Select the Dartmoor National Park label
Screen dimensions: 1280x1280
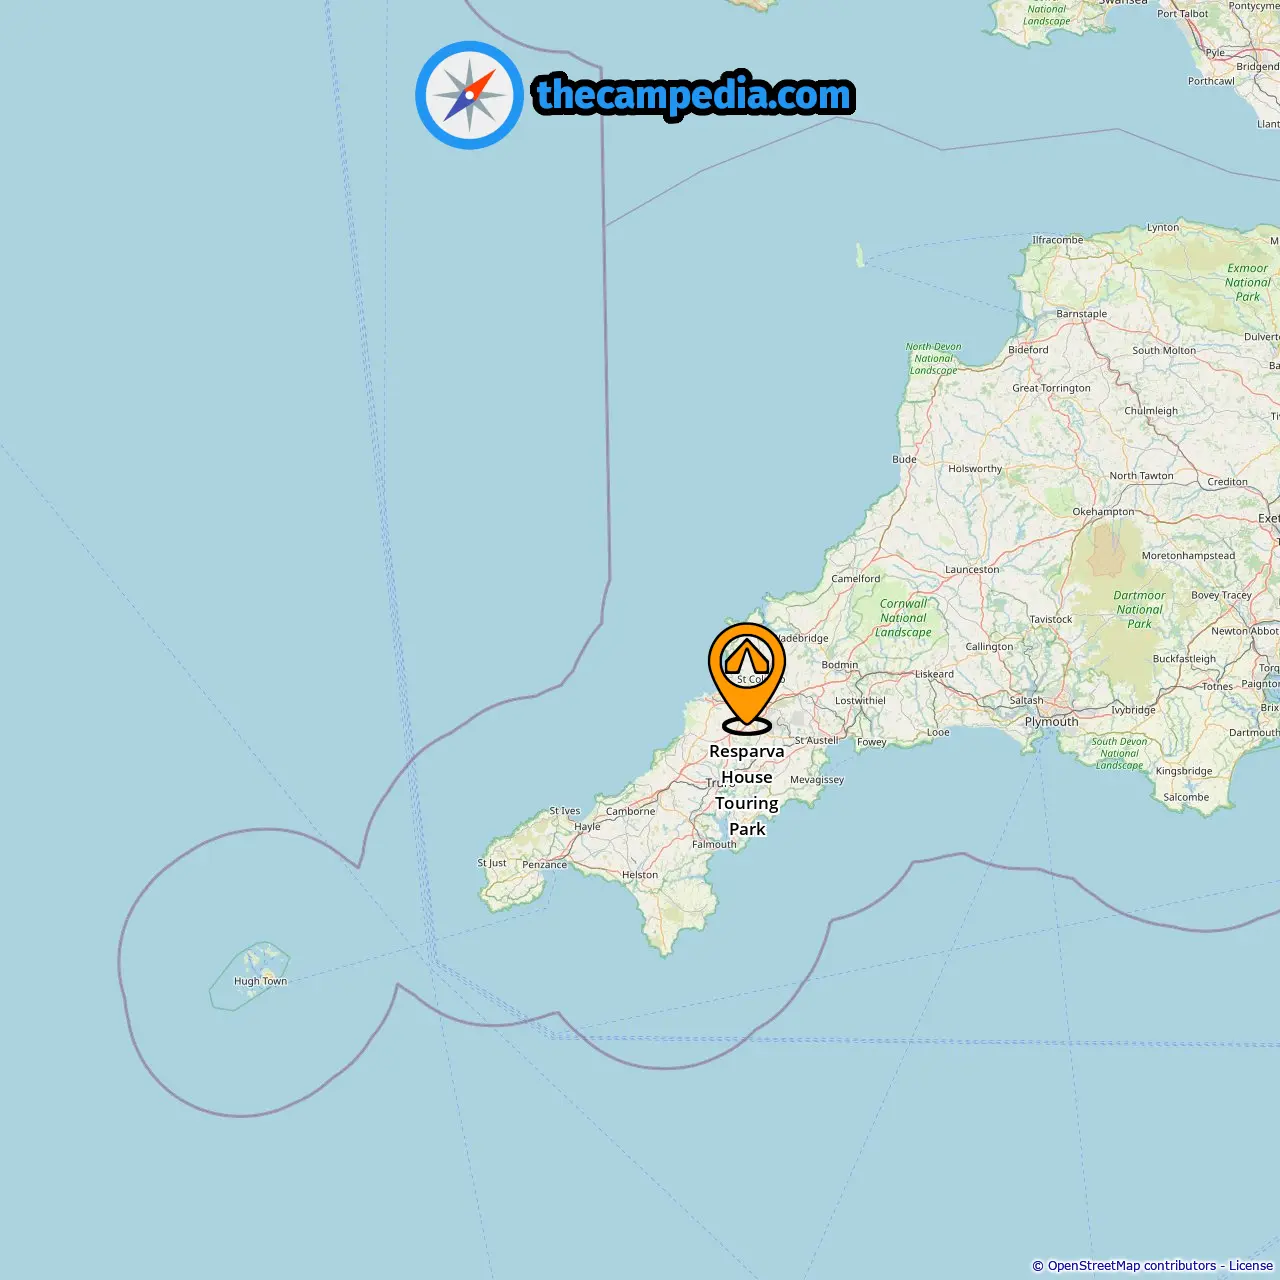1139,609
